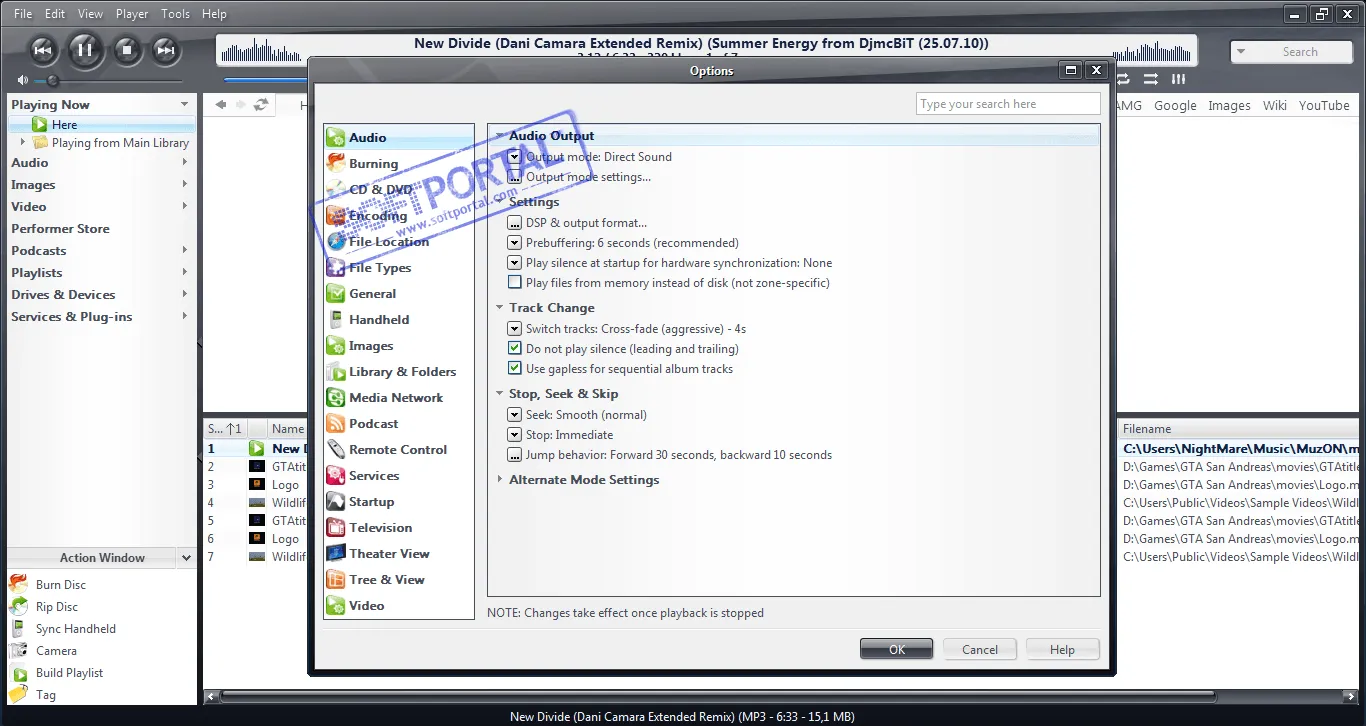The height and width of the screenshot is (726, 1366).
Task: Click Rip Disc in Action Window
Action: tap(56, 607)
